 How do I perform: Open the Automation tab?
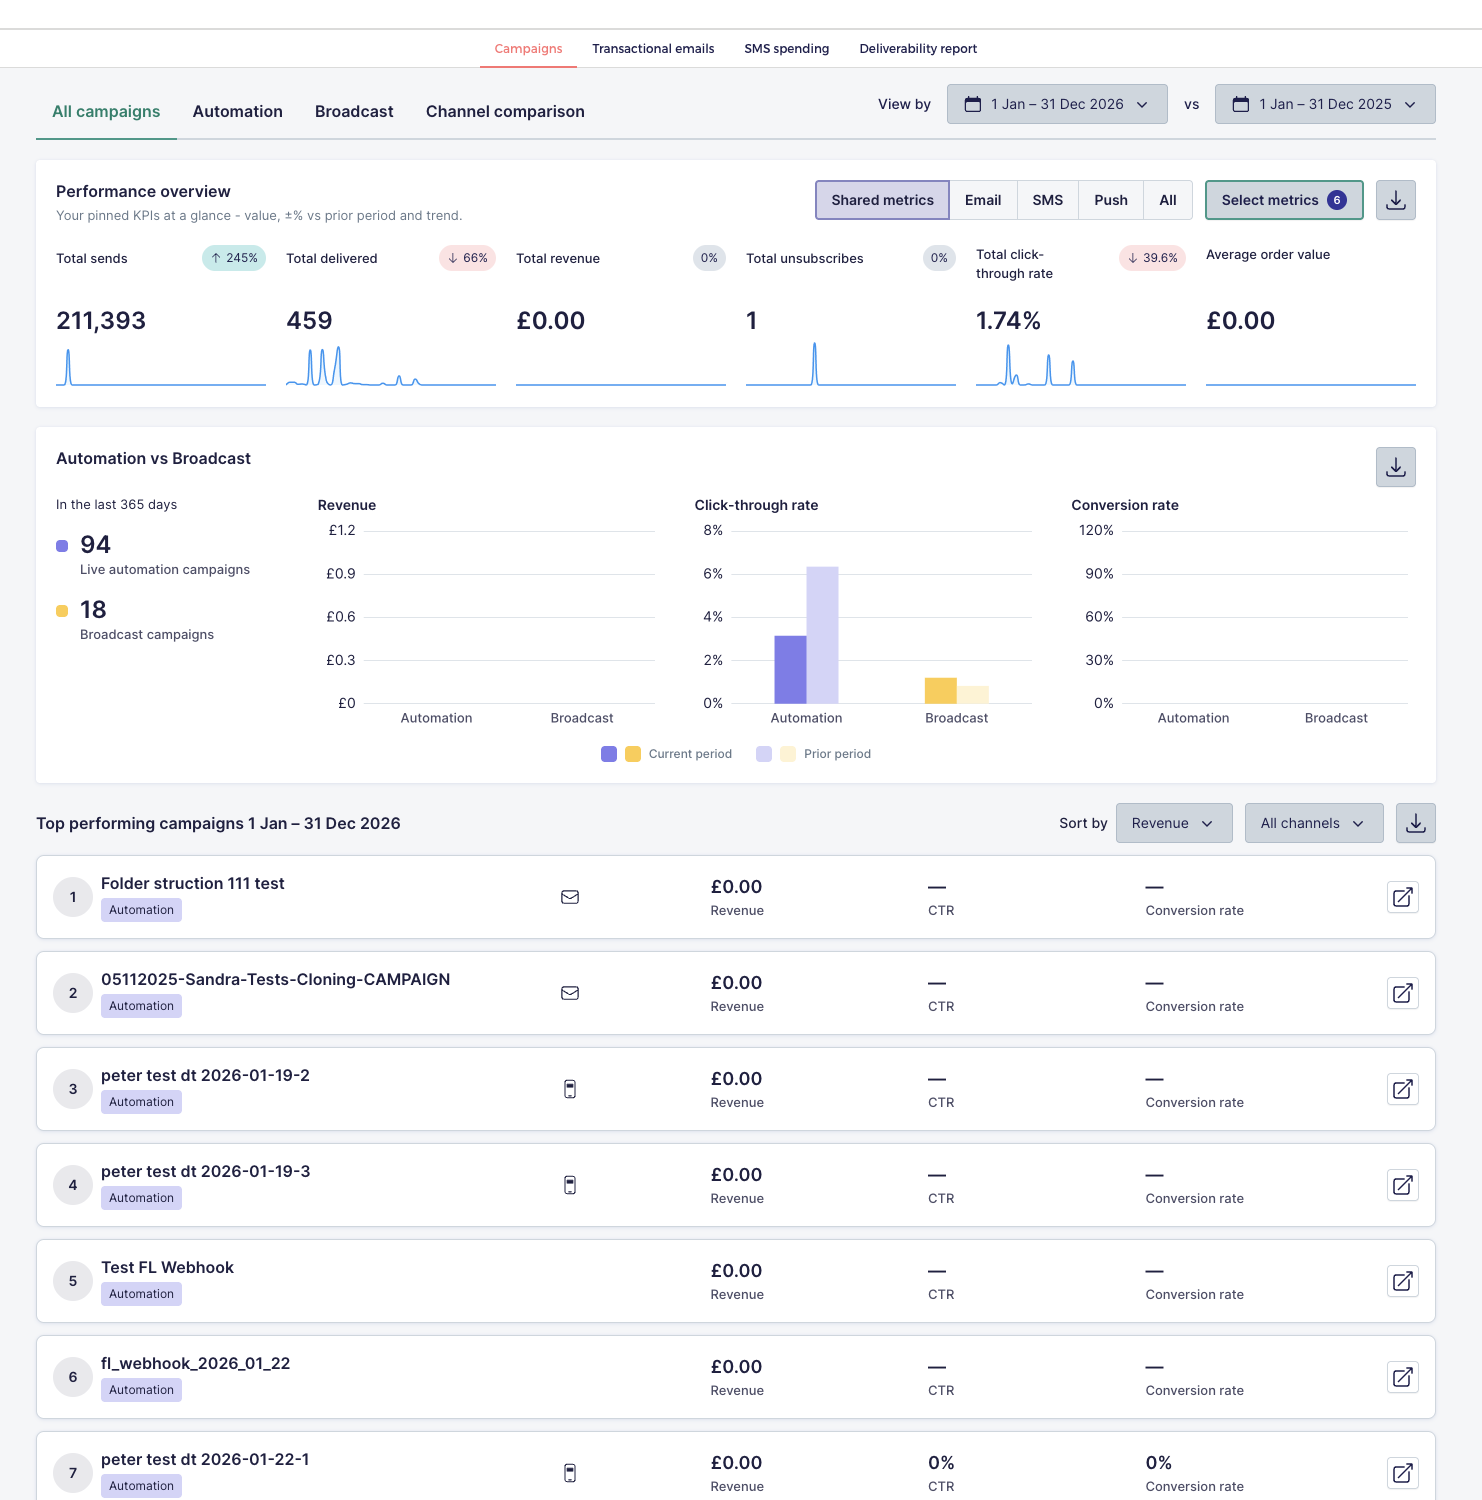click(237, 112)
